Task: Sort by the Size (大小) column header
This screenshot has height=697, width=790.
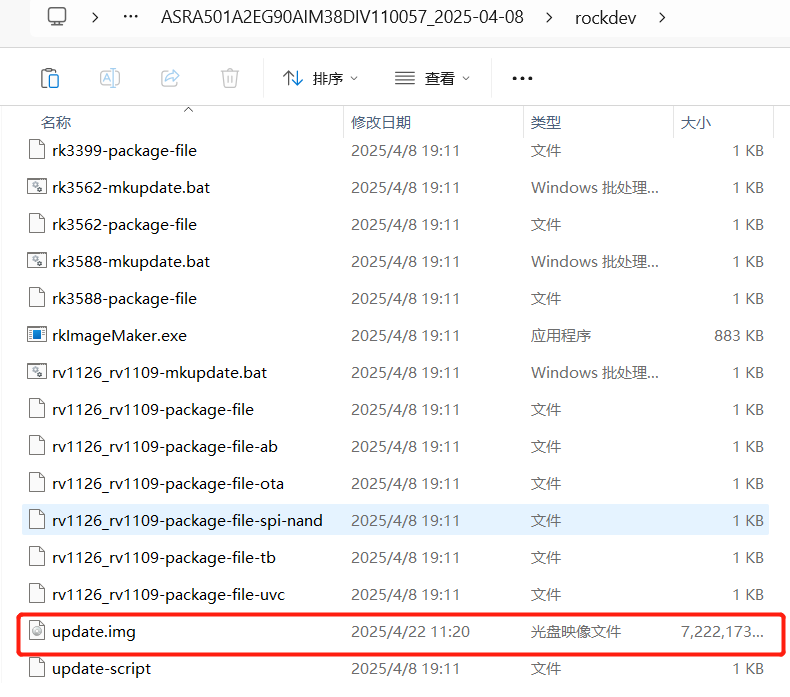Action: (695, 122)
